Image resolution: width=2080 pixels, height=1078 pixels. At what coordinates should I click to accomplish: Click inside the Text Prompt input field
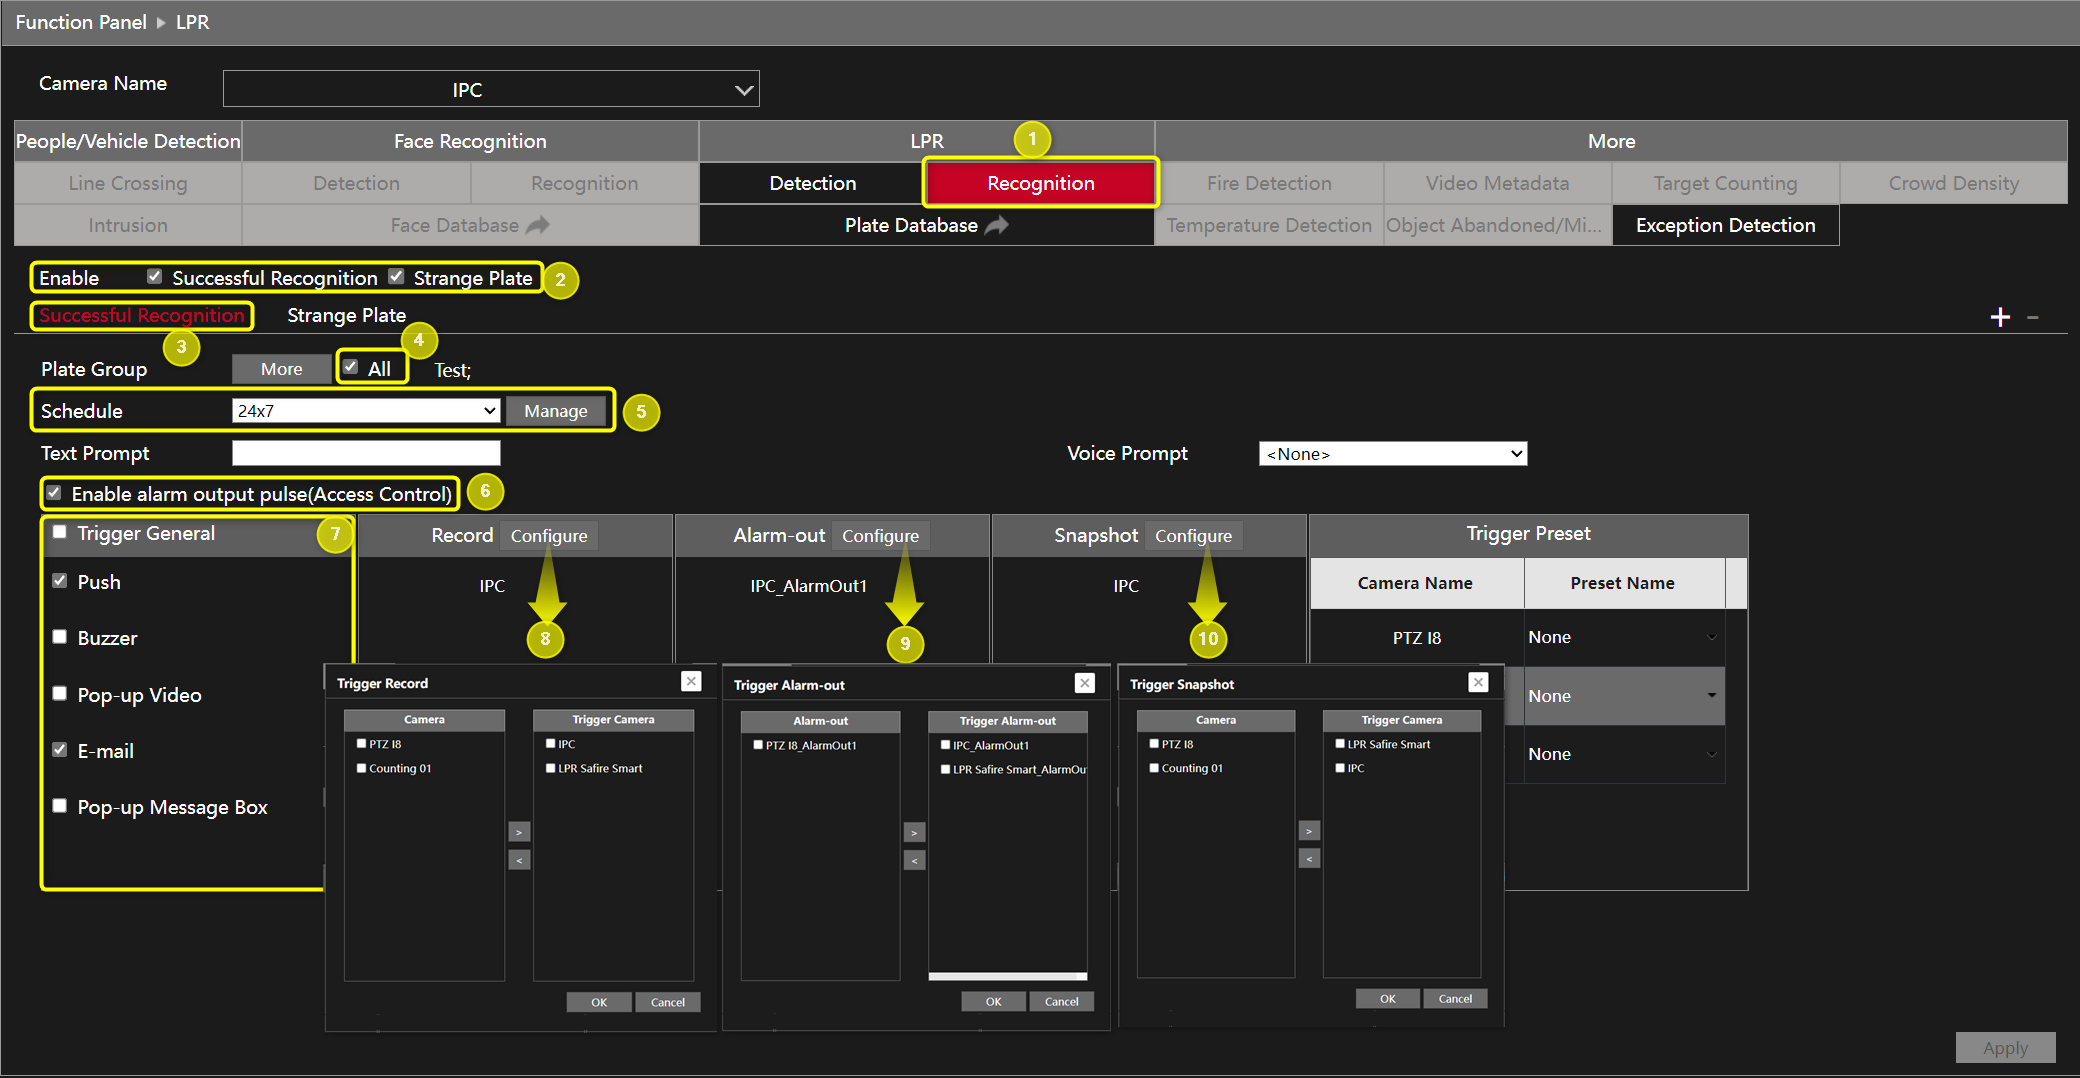[x=365, y=452]
